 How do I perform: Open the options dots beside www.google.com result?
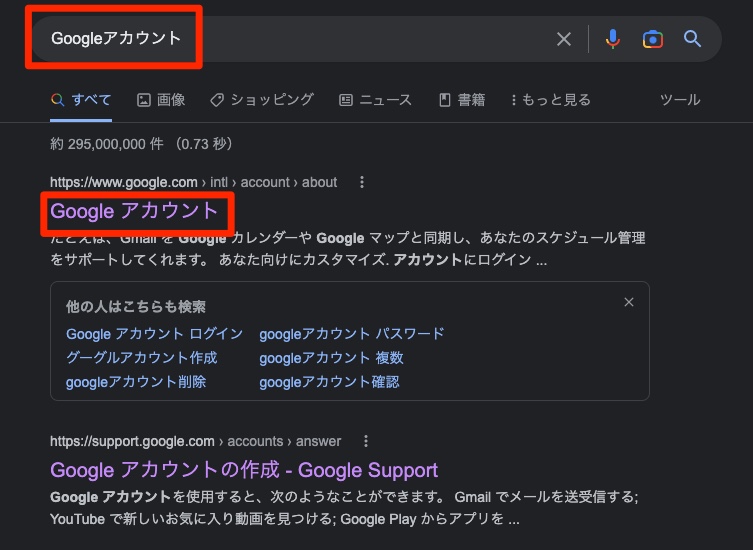362,183
